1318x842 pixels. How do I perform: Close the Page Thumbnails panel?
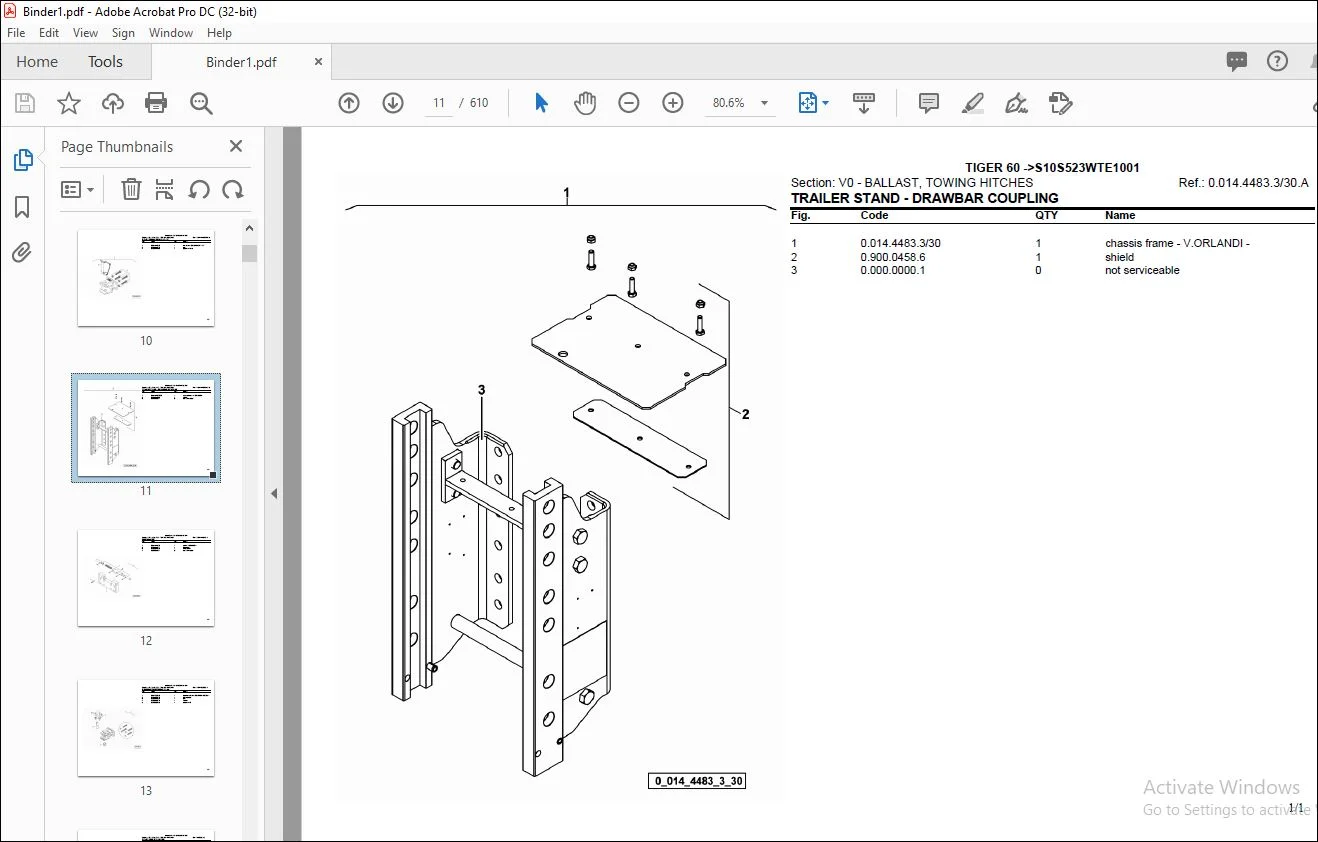pyautogui.click(x=236, y=146)
